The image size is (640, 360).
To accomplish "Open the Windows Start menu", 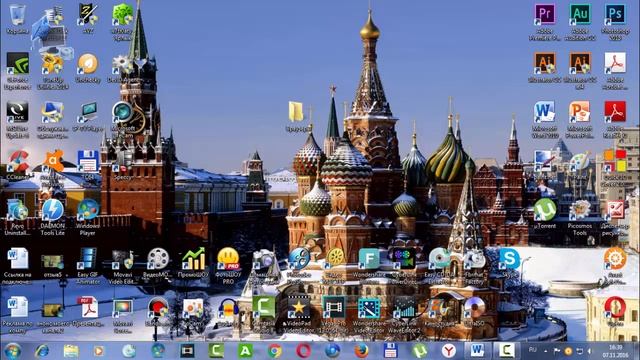I will tap(13, 351).
